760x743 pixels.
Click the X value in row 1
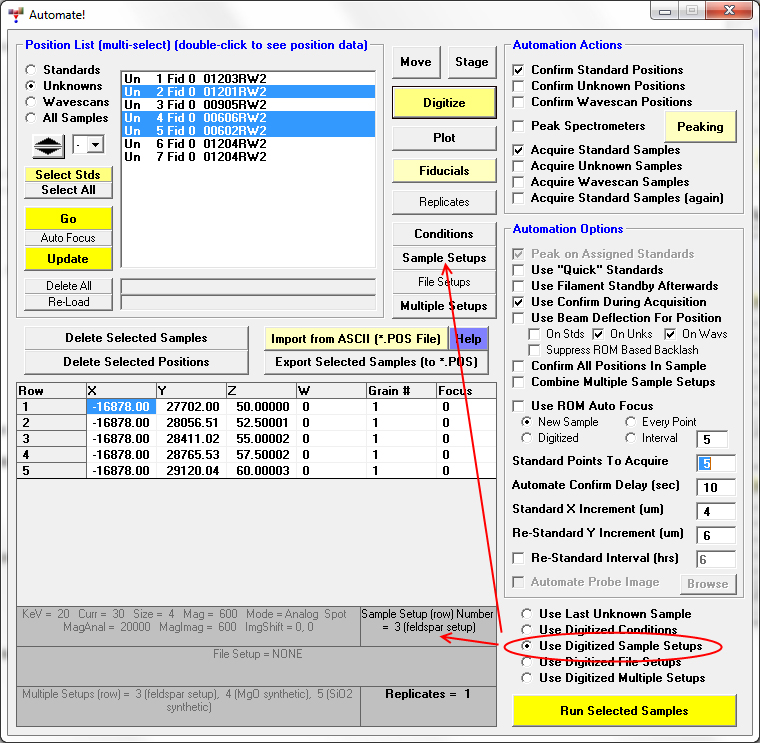coord(120,407)
